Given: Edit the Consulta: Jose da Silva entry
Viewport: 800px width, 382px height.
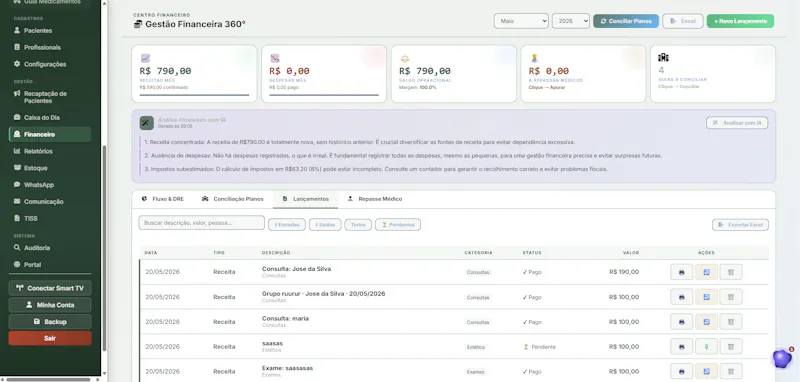Looking at the screenshot, I should coord(706,272).
